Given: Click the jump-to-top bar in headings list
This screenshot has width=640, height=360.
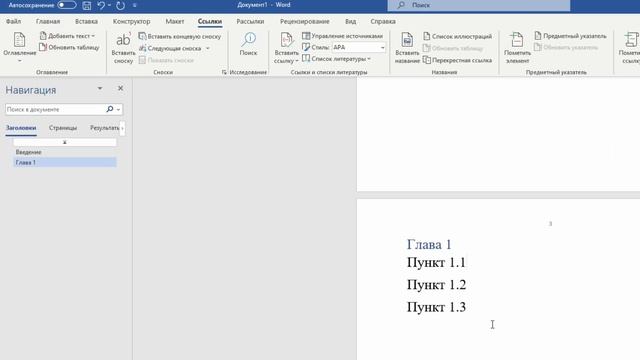Looking at the screenshot, I should coord(64,142).
